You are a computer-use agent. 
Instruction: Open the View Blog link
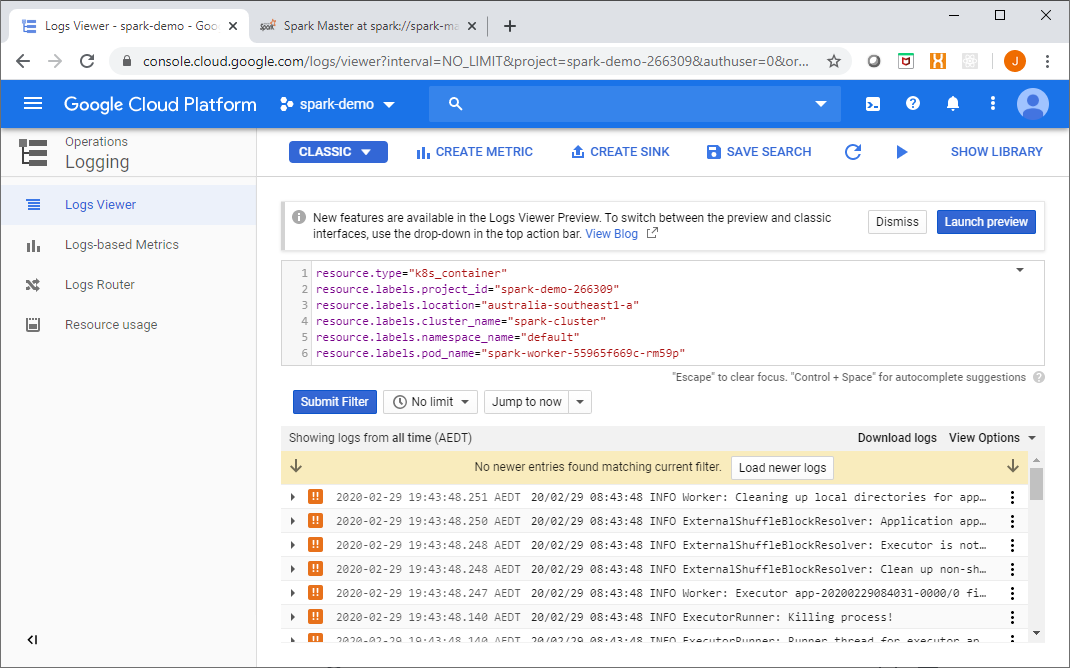pyautogui.click(x=611, y=233)
